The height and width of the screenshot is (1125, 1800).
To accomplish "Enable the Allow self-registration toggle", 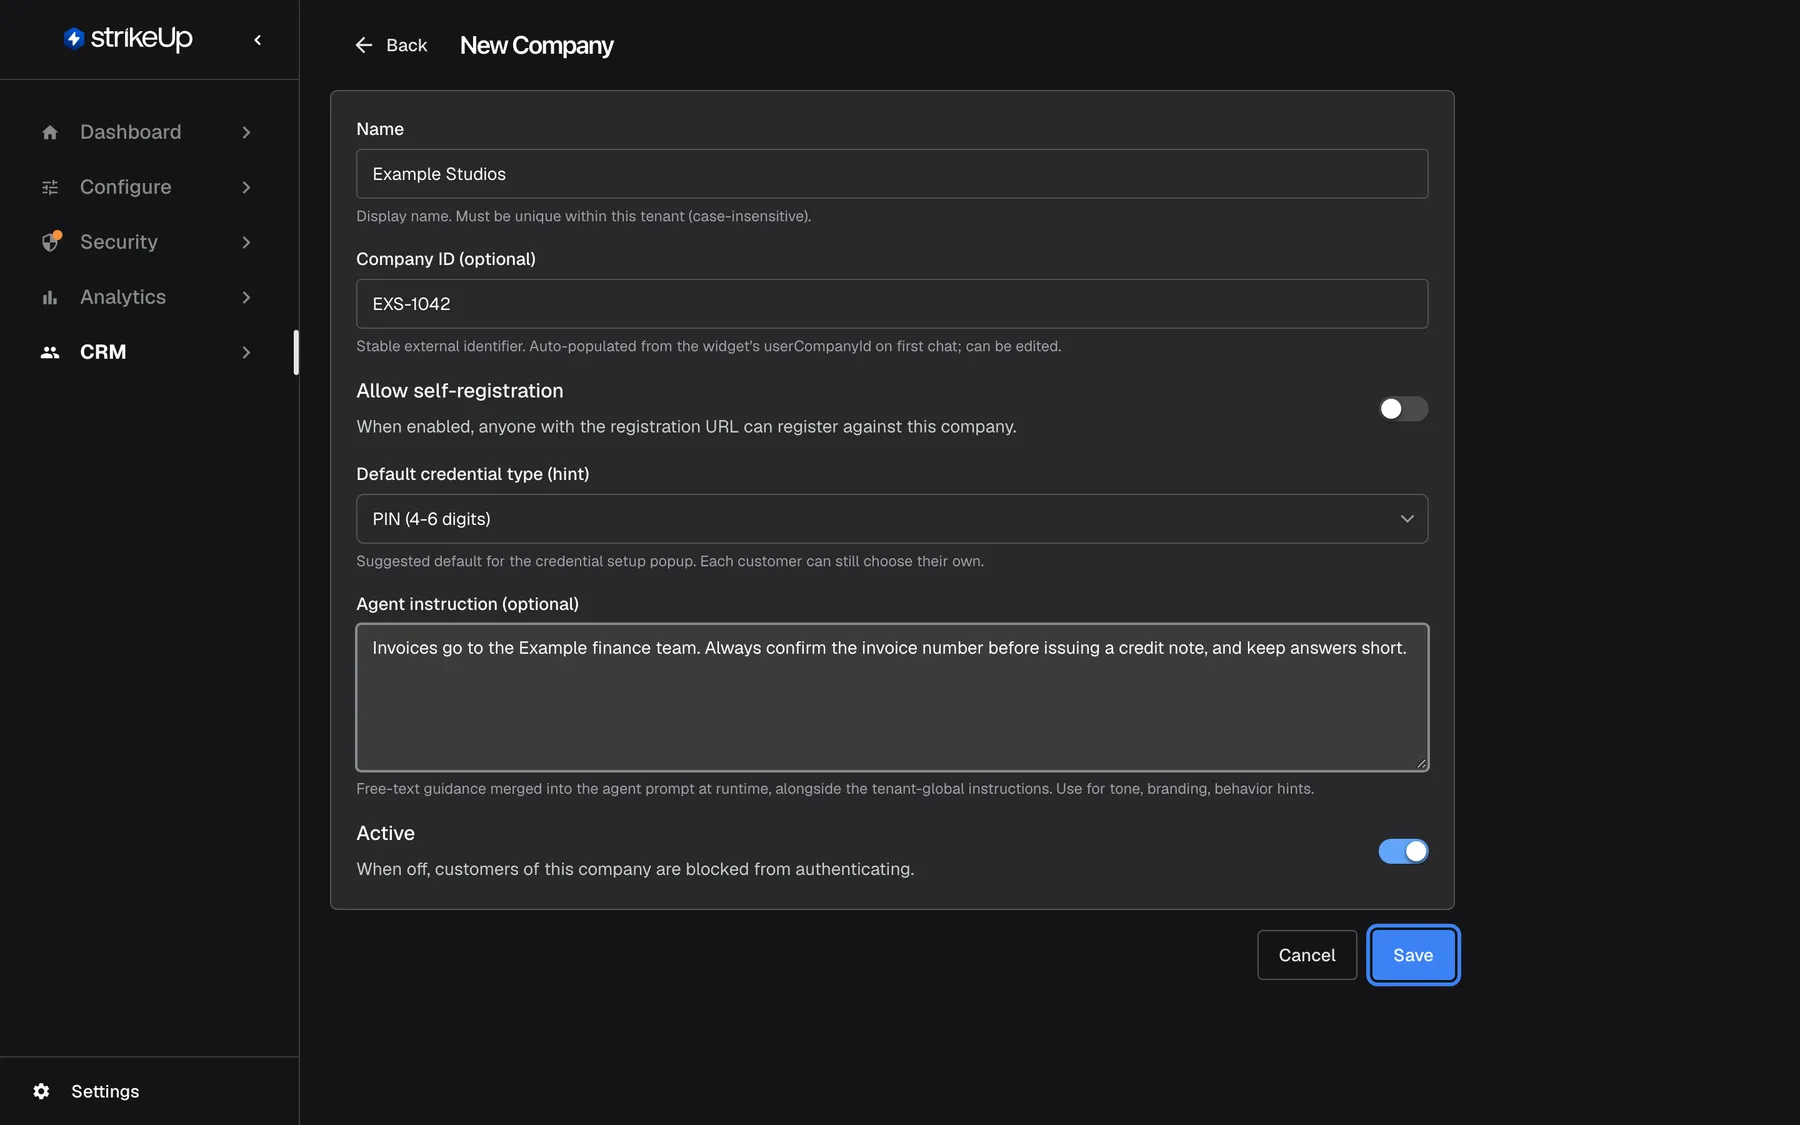I will click(x=1403, y=408).
